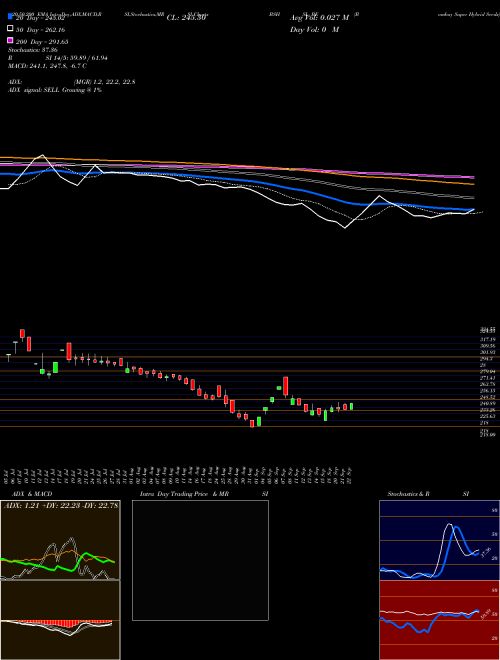Click the 'Intra Day Trading Price & MR' title

pos(184,494)
